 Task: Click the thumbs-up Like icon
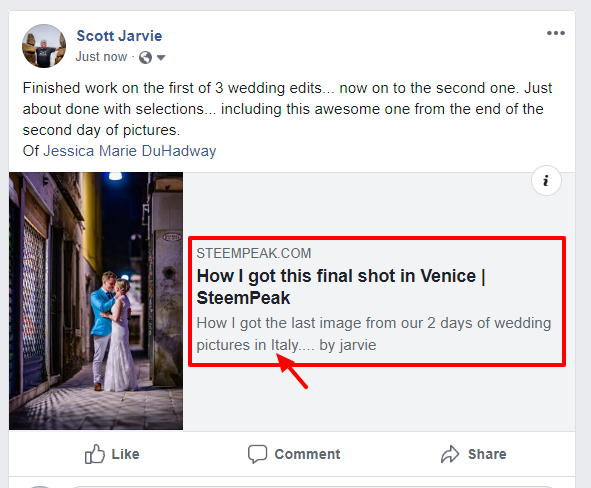pyautogui.click(x=94, y=454)
